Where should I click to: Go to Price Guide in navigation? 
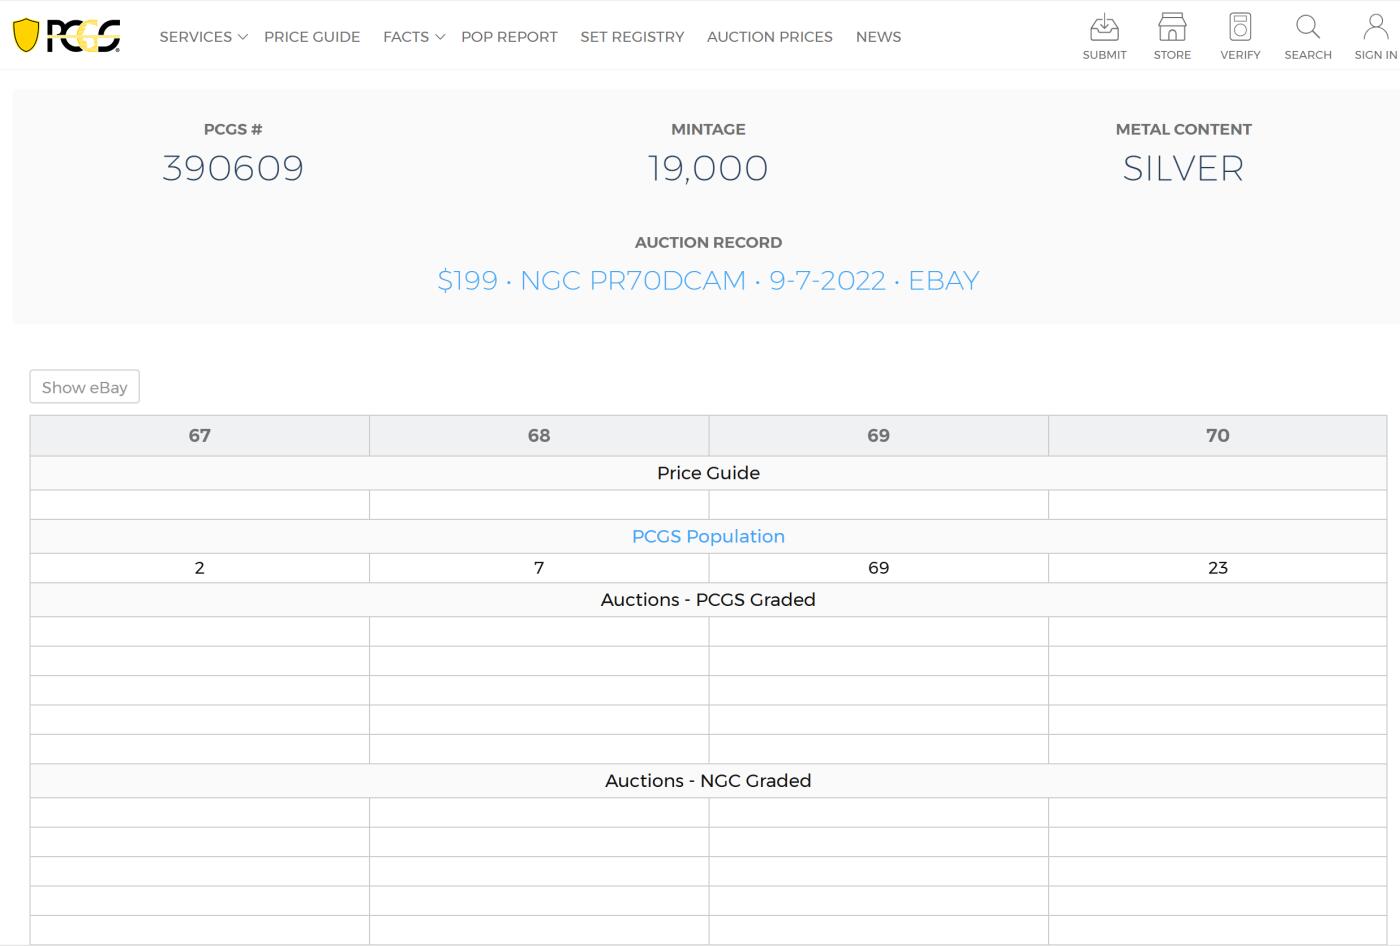(x=312, y=37)
